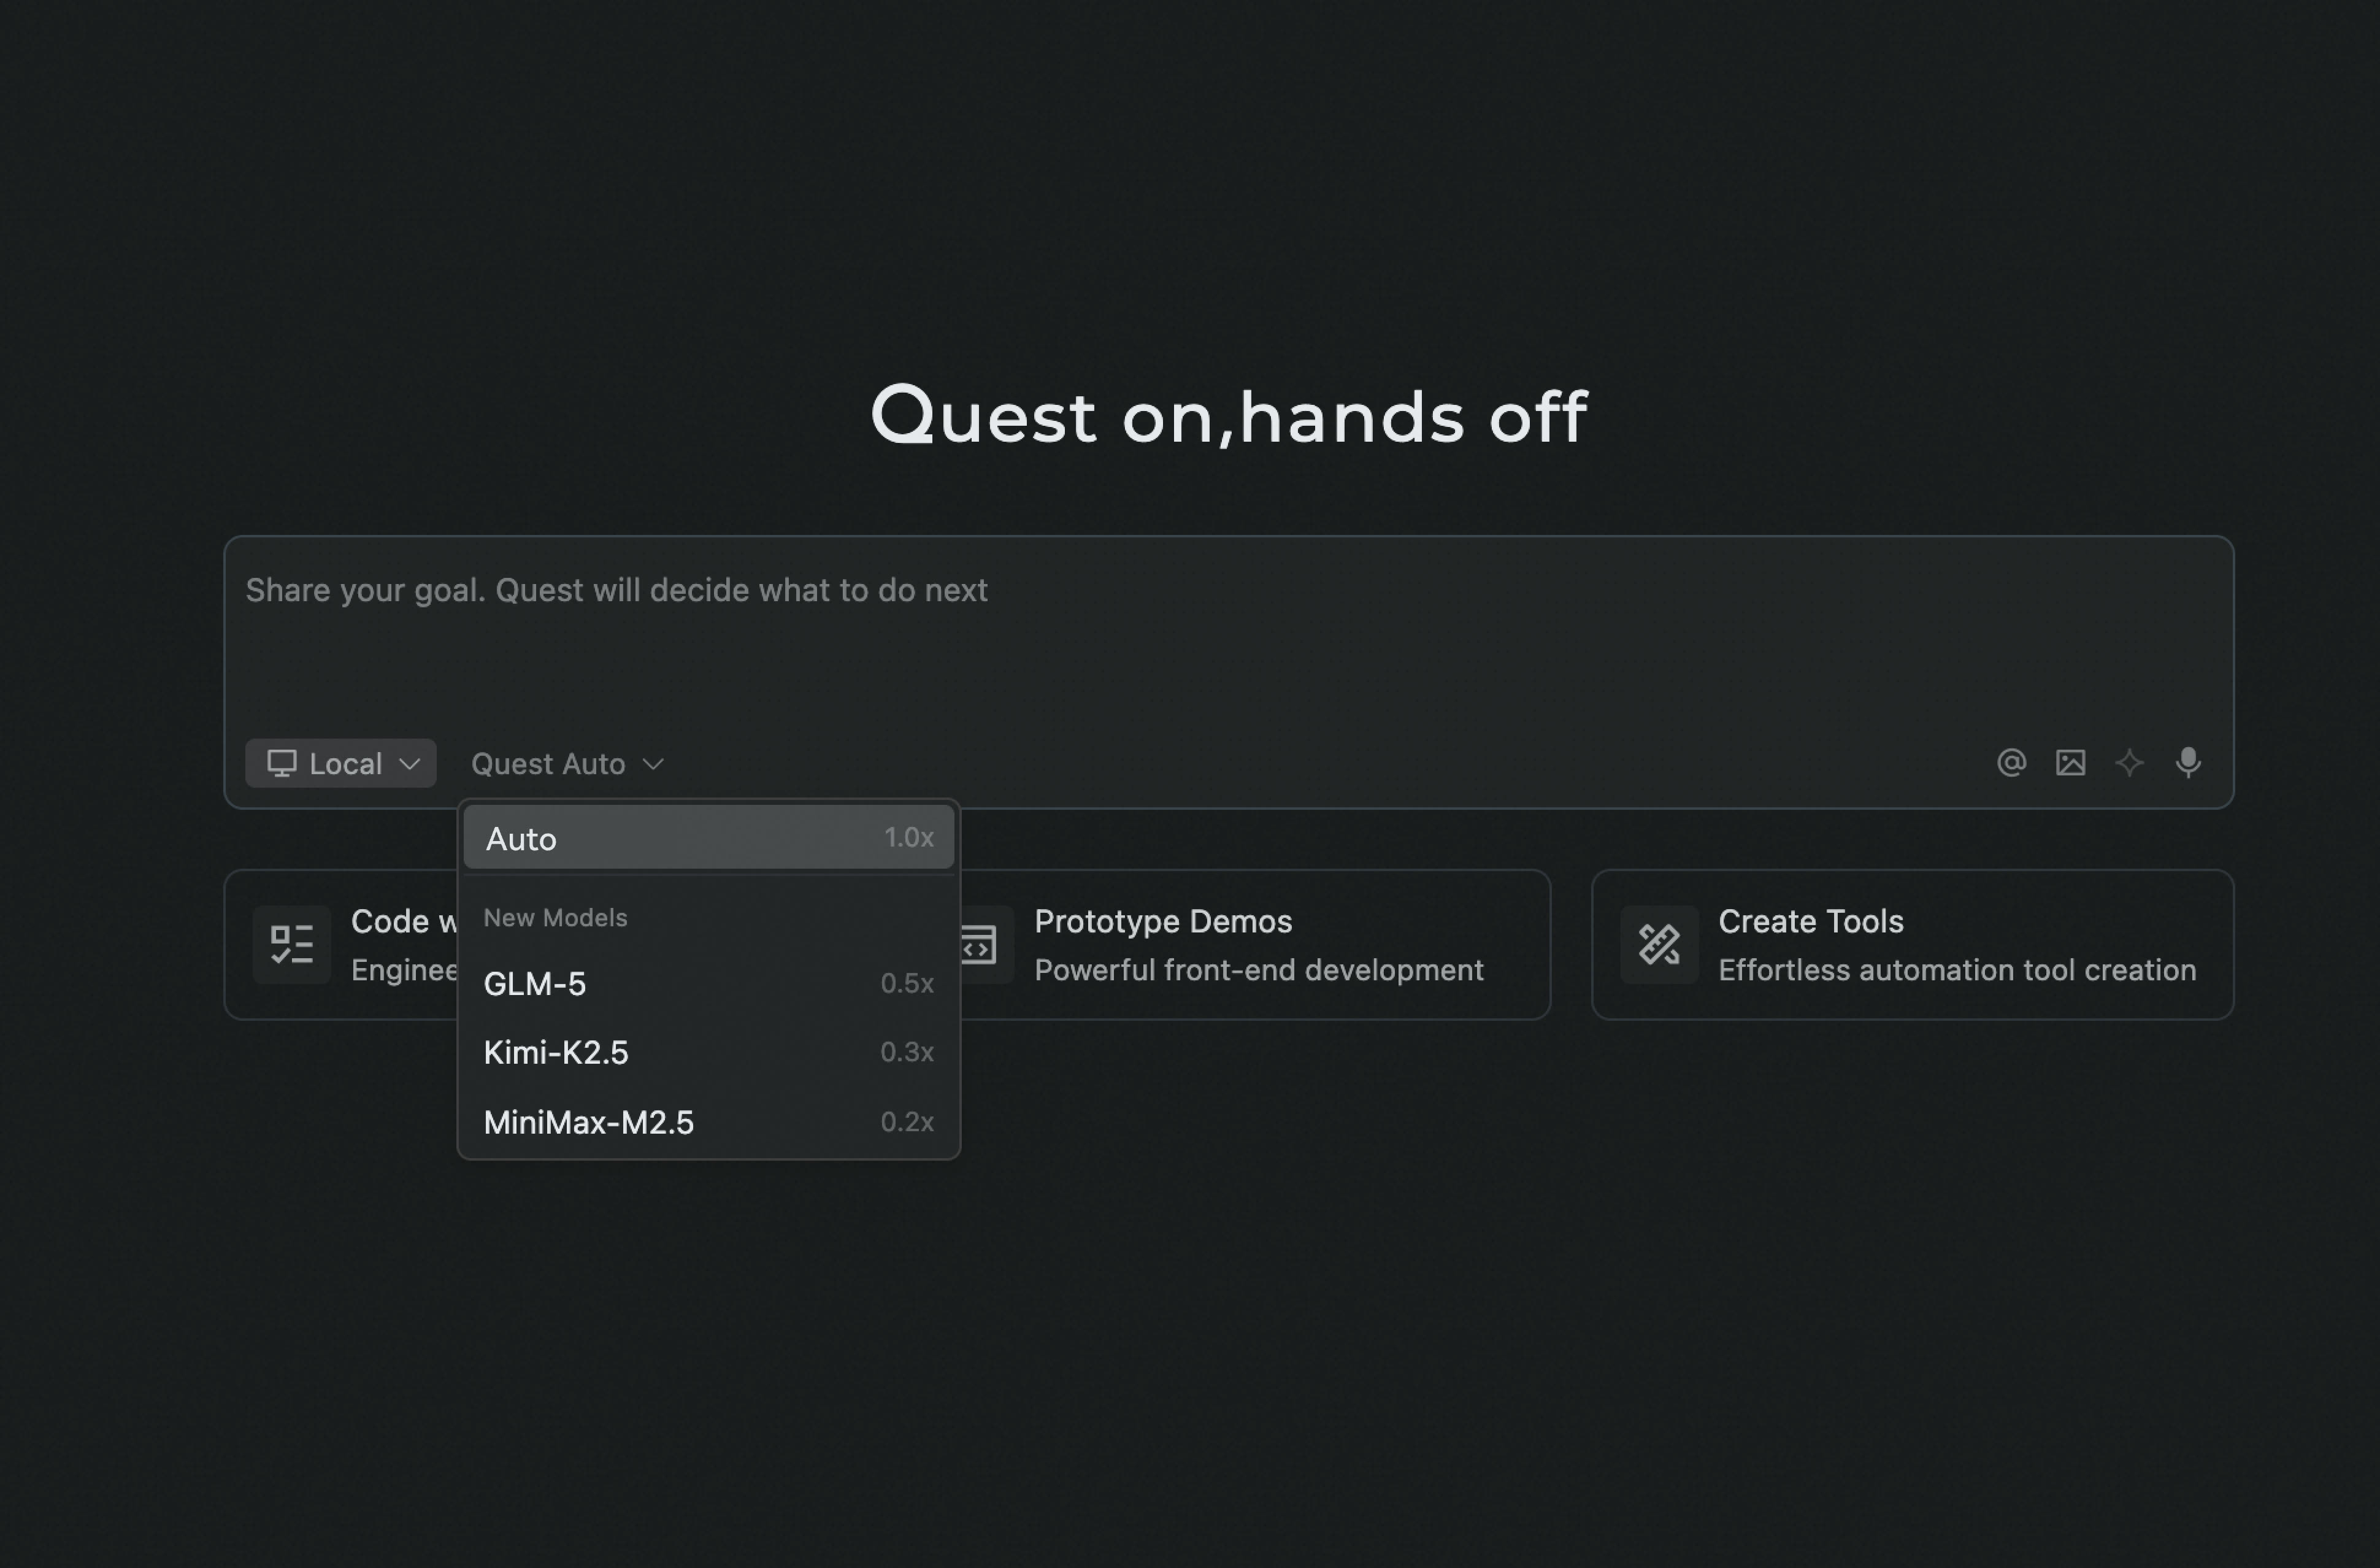Collapse the Quest Auto model dropdown
The height and width of the screenshot is (1568, 2380).
548,764
